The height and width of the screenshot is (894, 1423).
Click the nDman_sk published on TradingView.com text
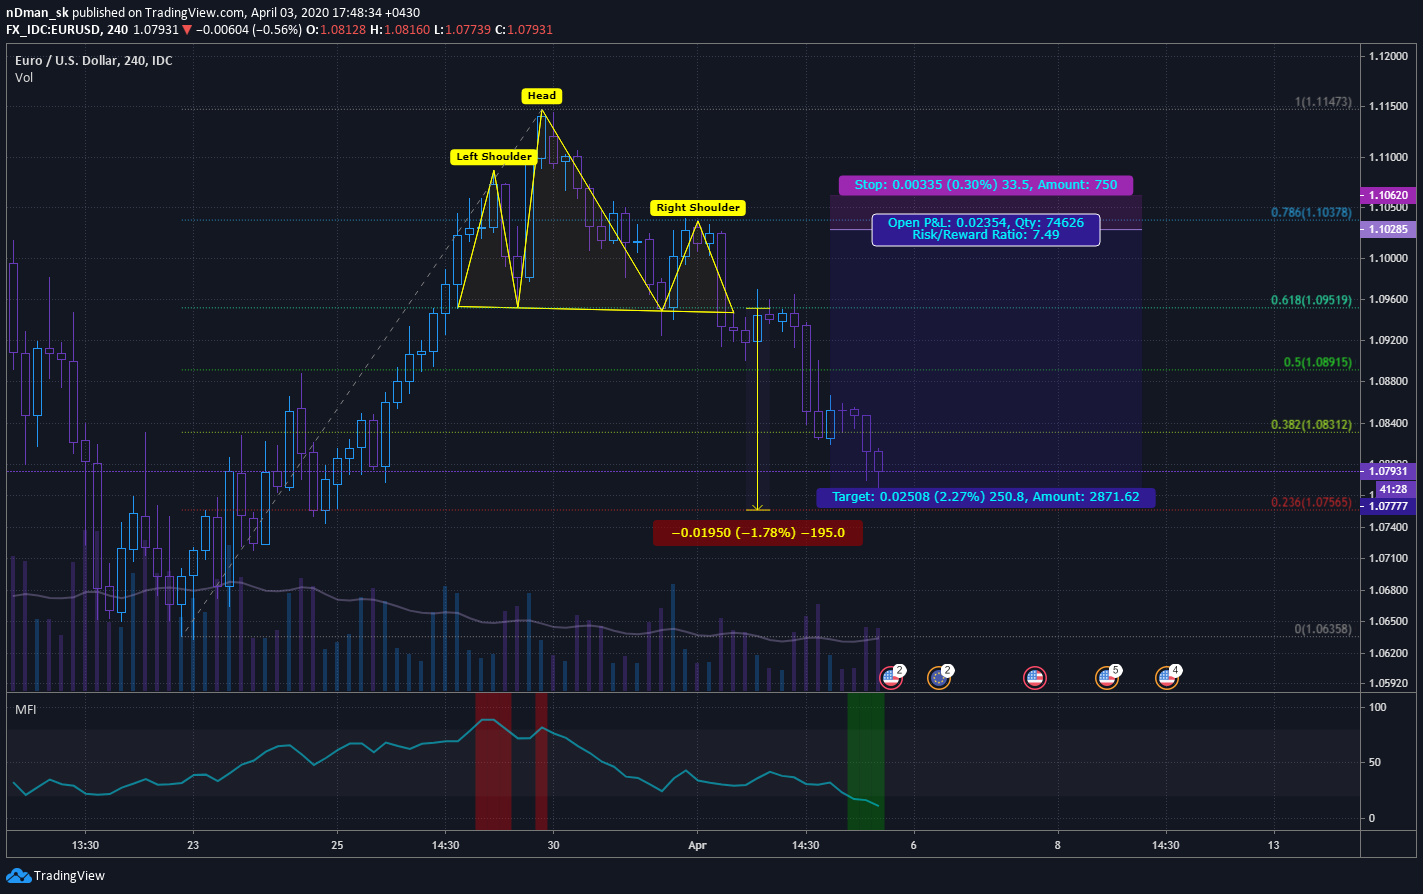point(125,12)
